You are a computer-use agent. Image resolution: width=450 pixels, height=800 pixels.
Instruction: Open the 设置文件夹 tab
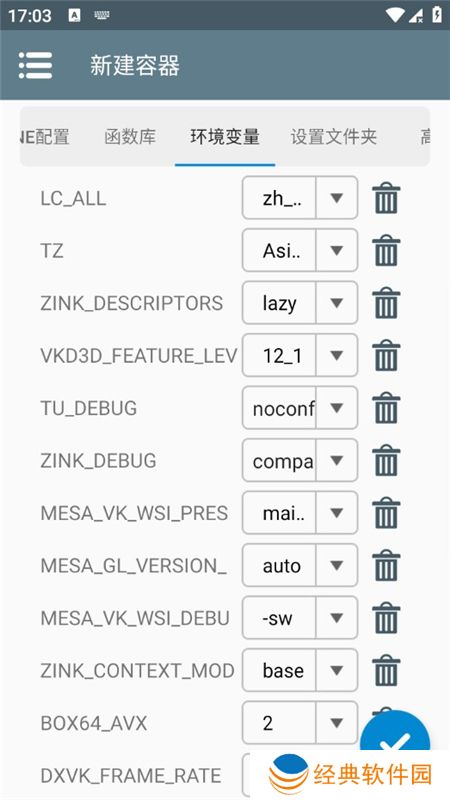click(x=334, y=137)
